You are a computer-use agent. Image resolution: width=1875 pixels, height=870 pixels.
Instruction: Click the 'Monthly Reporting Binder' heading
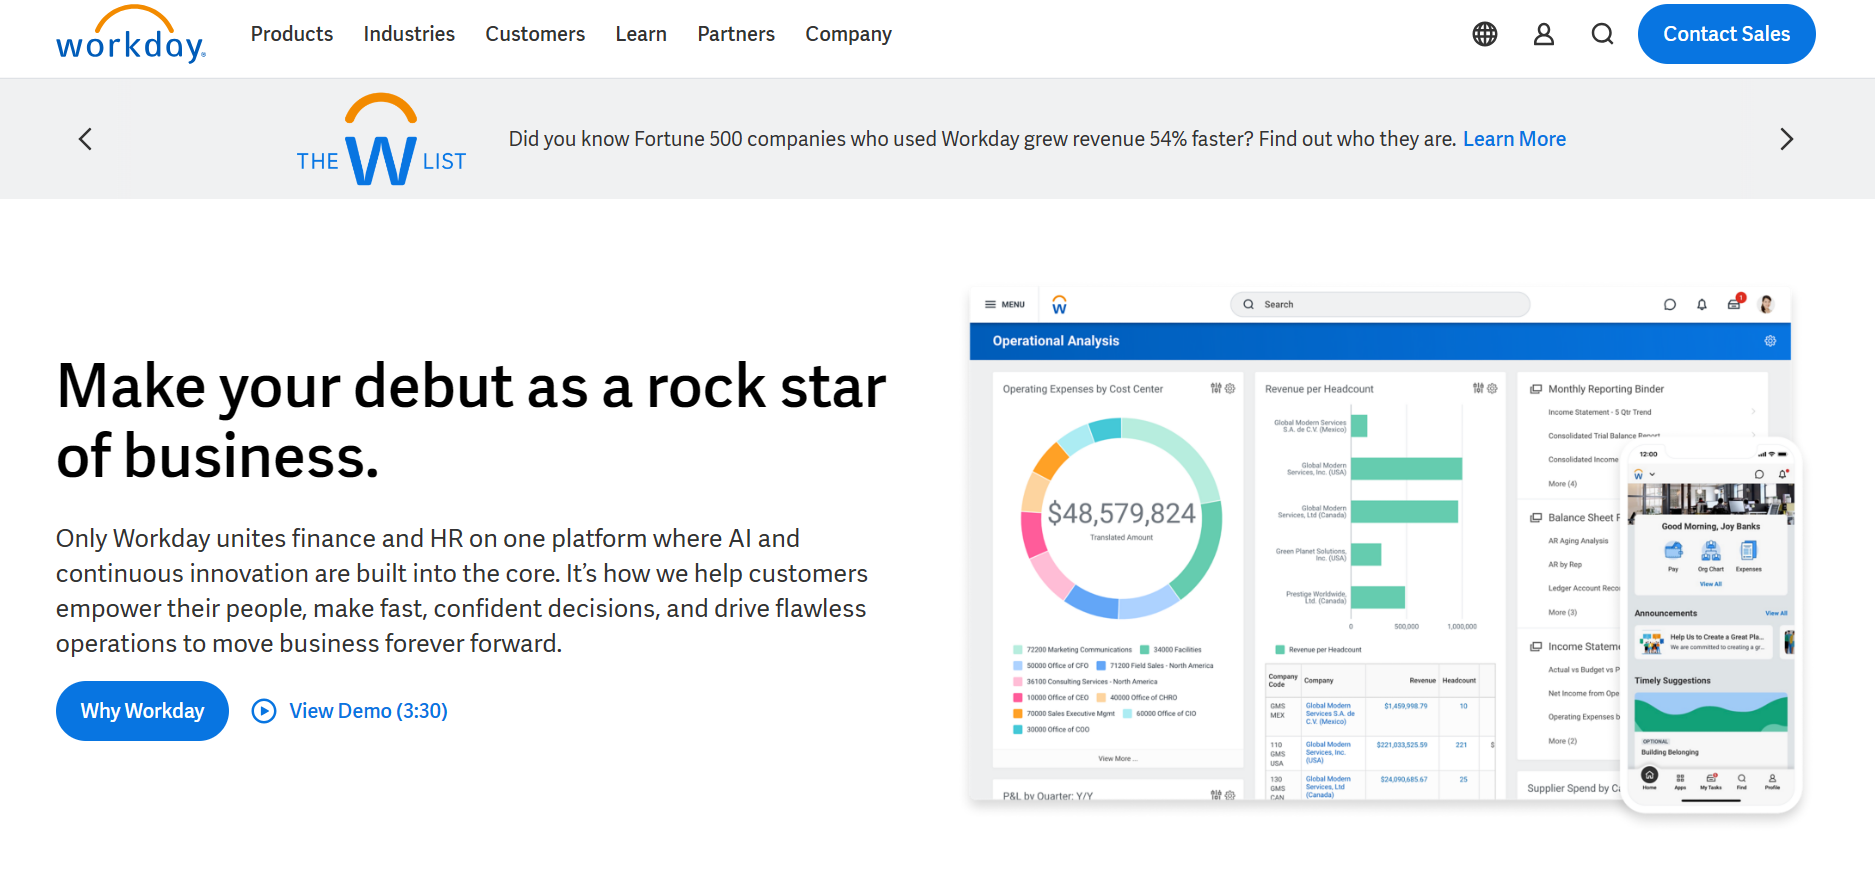pos(1606,389)
